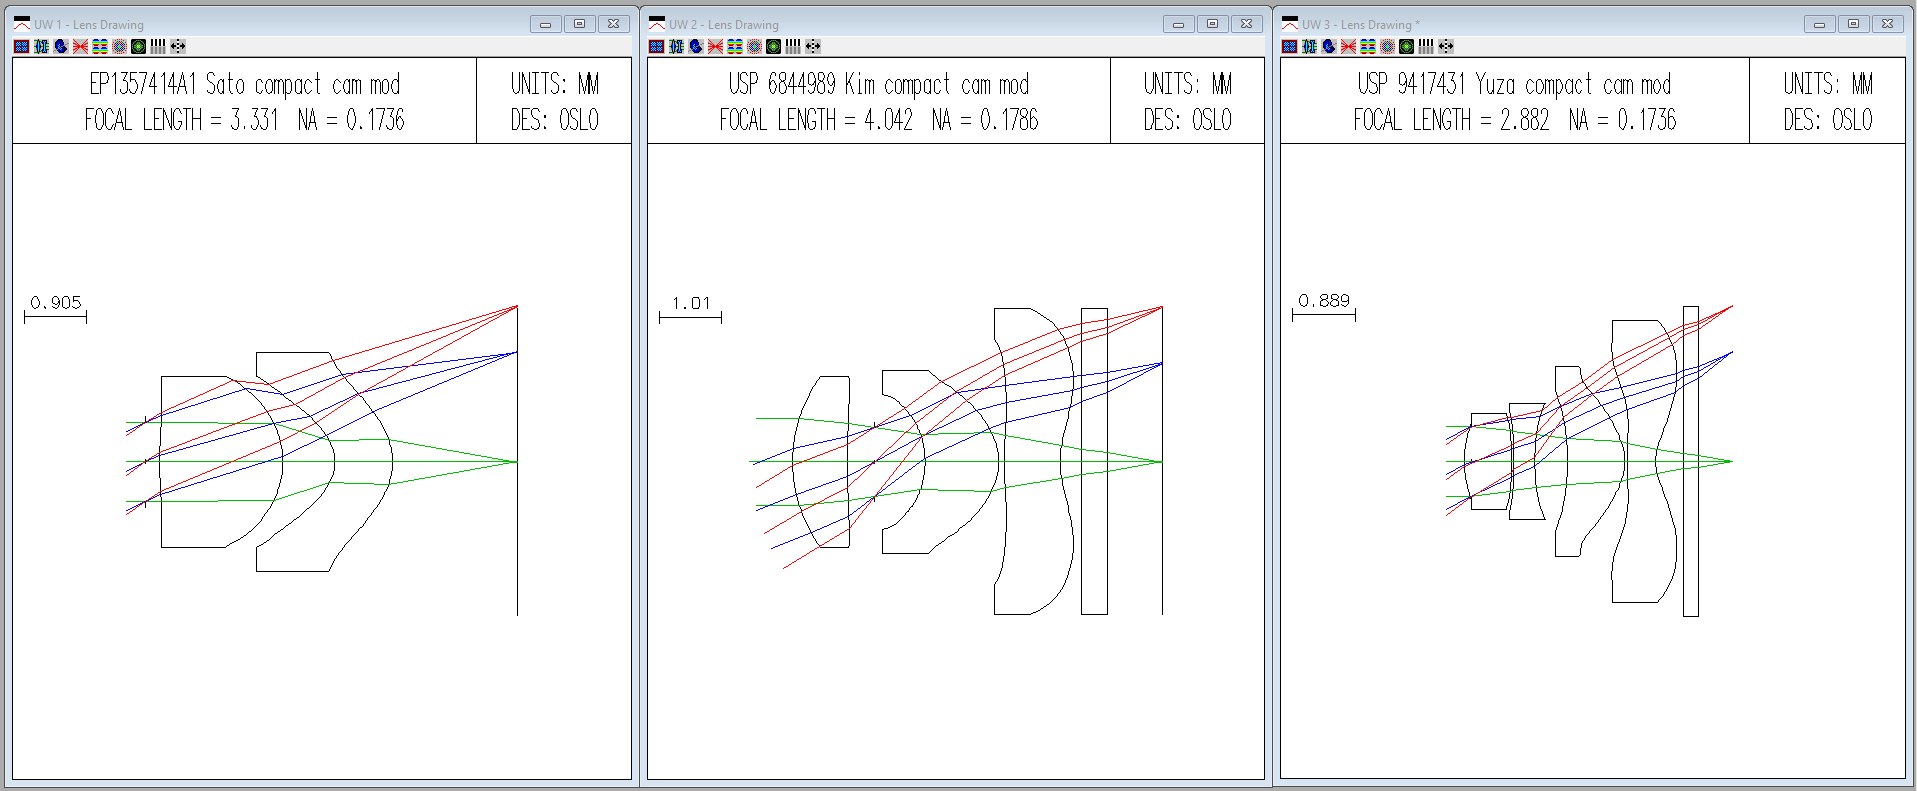Open spot diagram icon in UW 2 toolbar
Viewport: 1917px width, 791px height.
pos(754,46)
